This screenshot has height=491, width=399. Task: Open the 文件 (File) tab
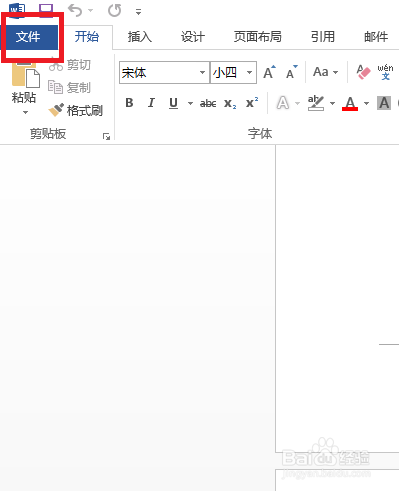tap(28, 37)
